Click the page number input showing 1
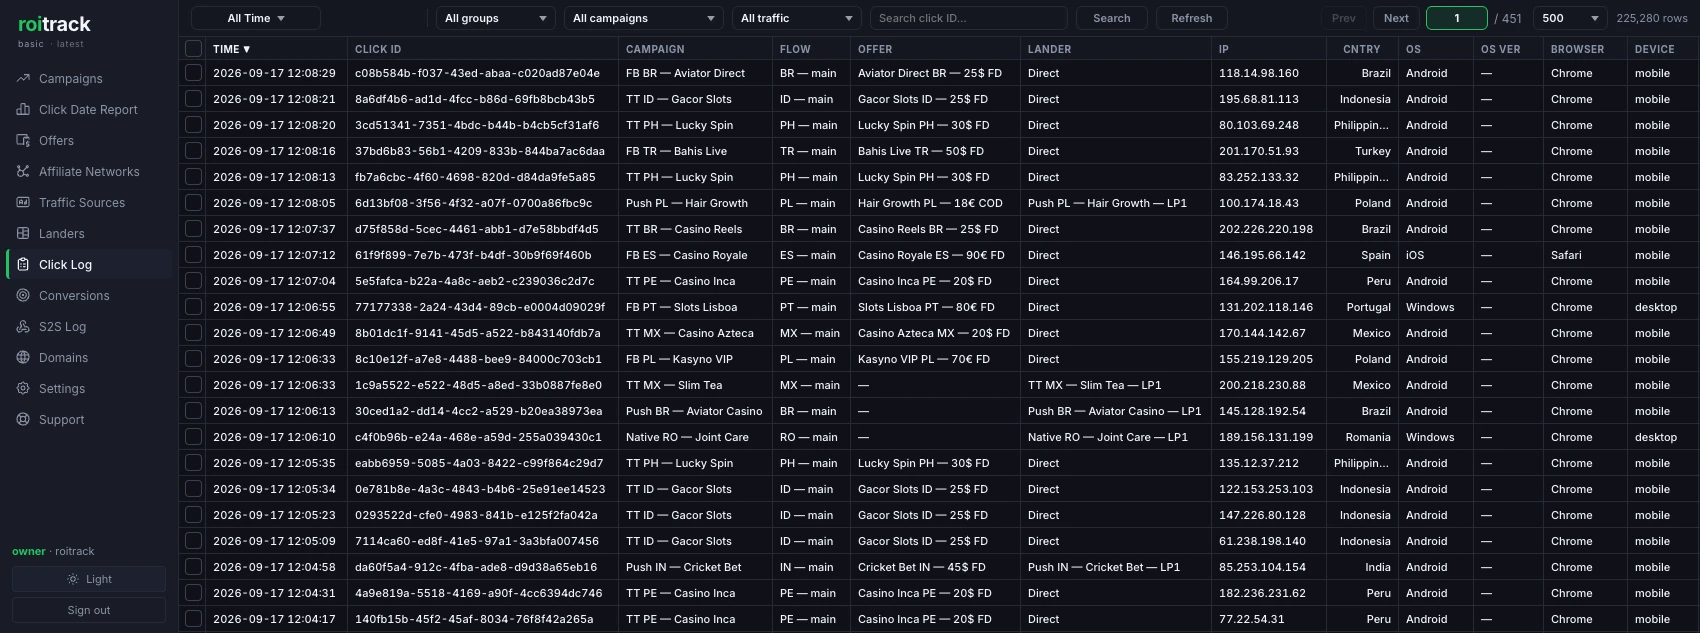Viewport: 1700px width, 633px height. (x=1457, y=18)
